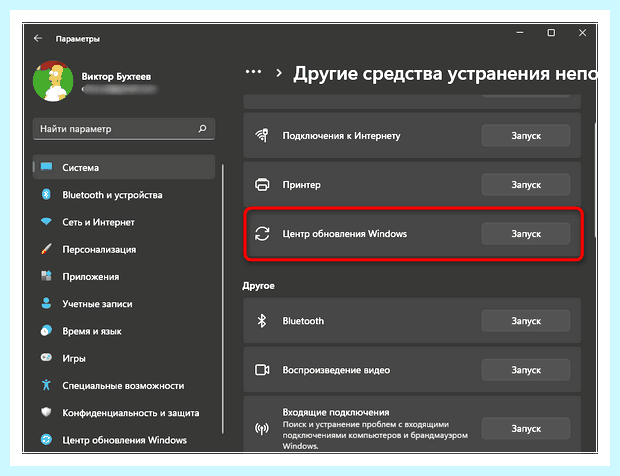Open Время и язык settings
620x476 pixels.
coord(124,331)
